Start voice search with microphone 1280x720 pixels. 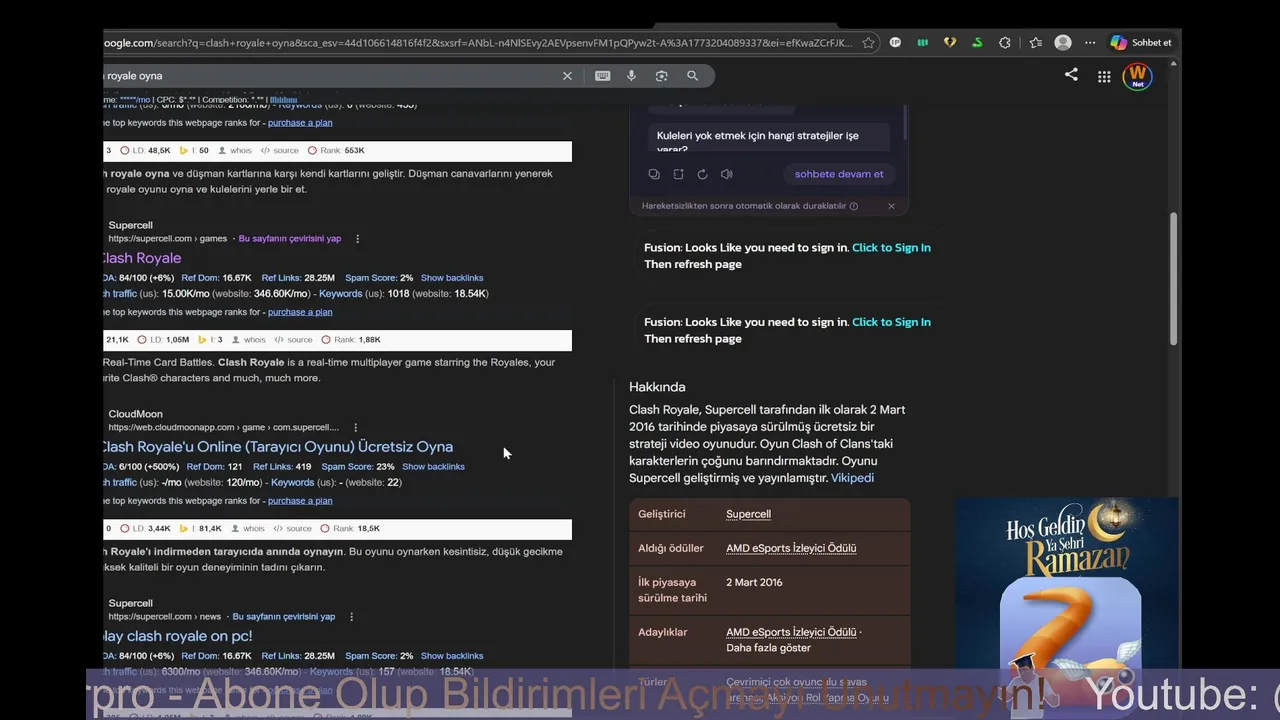coord(631,76)
